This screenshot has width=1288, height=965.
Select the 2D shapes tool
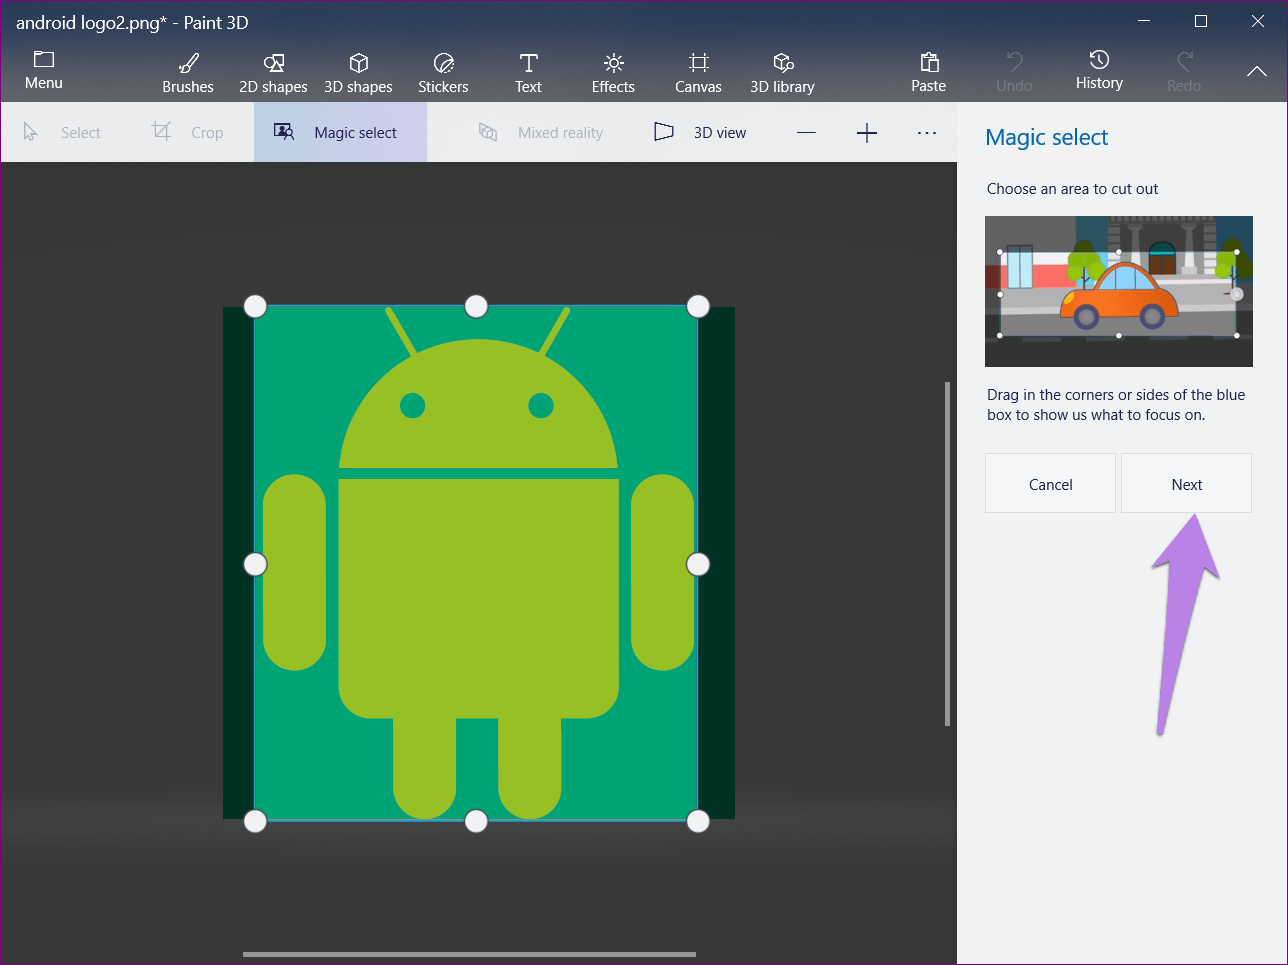(273, 73)
